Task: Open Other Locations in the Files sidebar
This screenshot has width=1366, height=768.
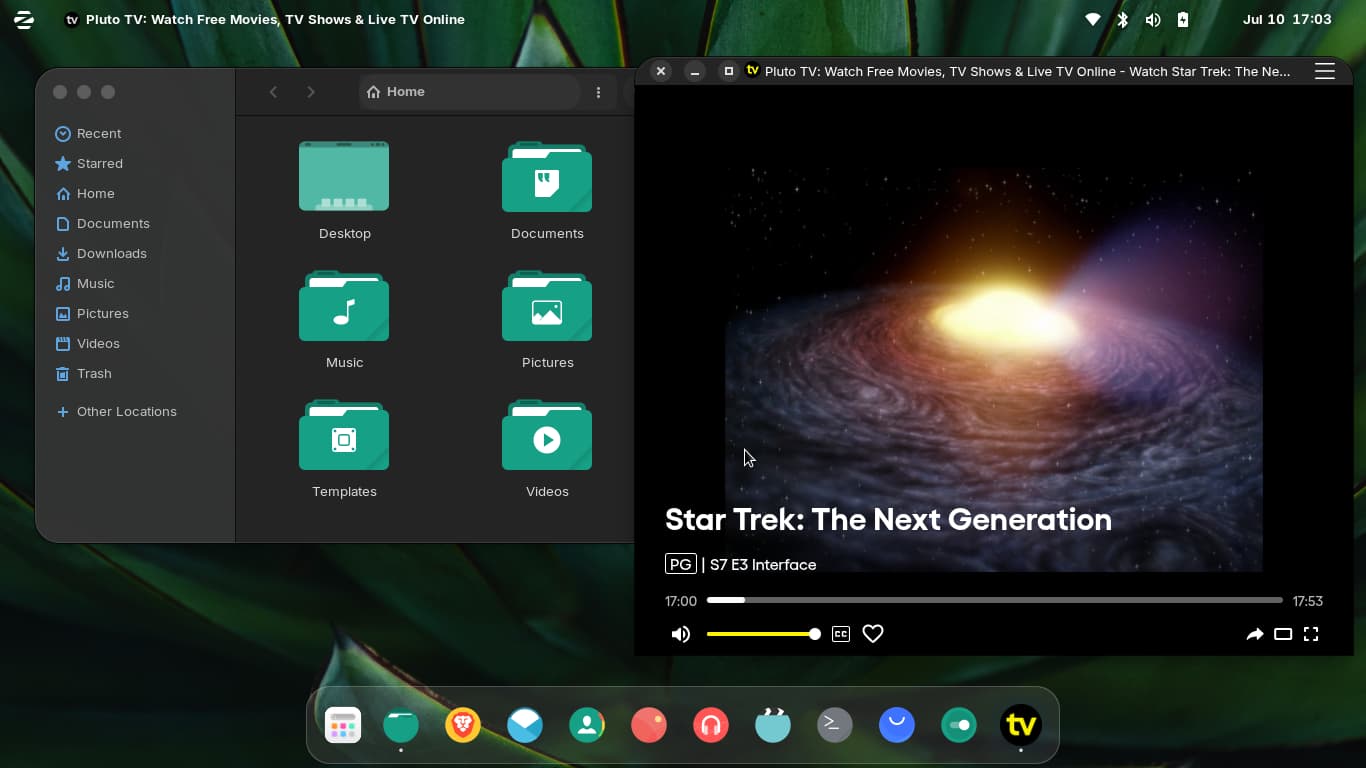Action: (135, 411)
